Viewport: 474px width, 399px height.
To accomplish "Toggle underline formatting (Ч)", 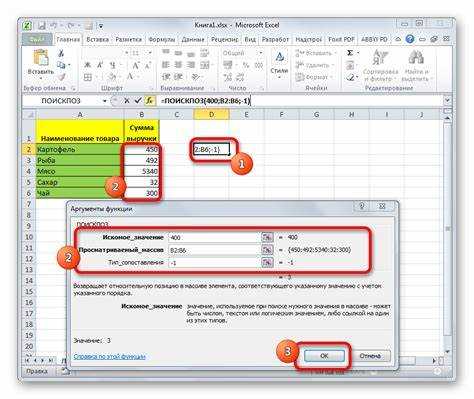I will (113, 65).
